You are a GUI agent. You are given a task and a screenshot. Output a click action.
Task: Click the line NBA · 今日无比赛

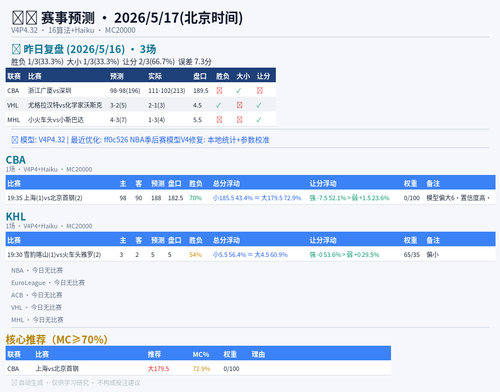(37, 270)
